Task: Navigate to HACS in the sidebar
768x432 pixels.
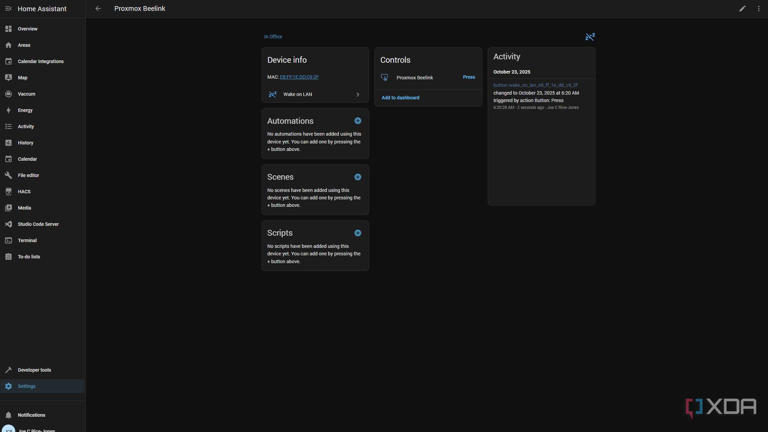Action: point(24,191)
